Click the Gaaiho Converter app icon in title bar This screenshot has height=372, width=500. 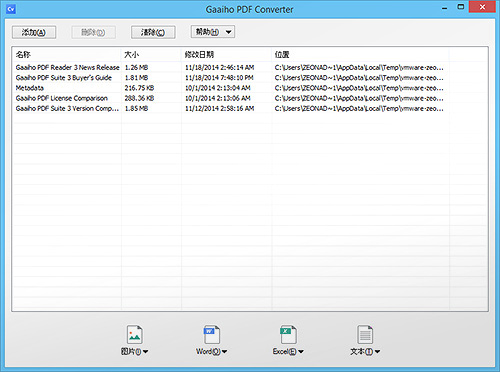tap(11, 9)
